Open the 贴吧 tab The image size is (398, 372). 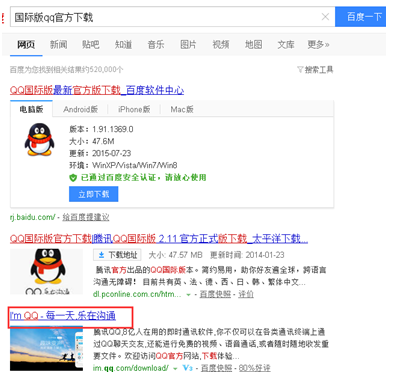coord(91,44)
